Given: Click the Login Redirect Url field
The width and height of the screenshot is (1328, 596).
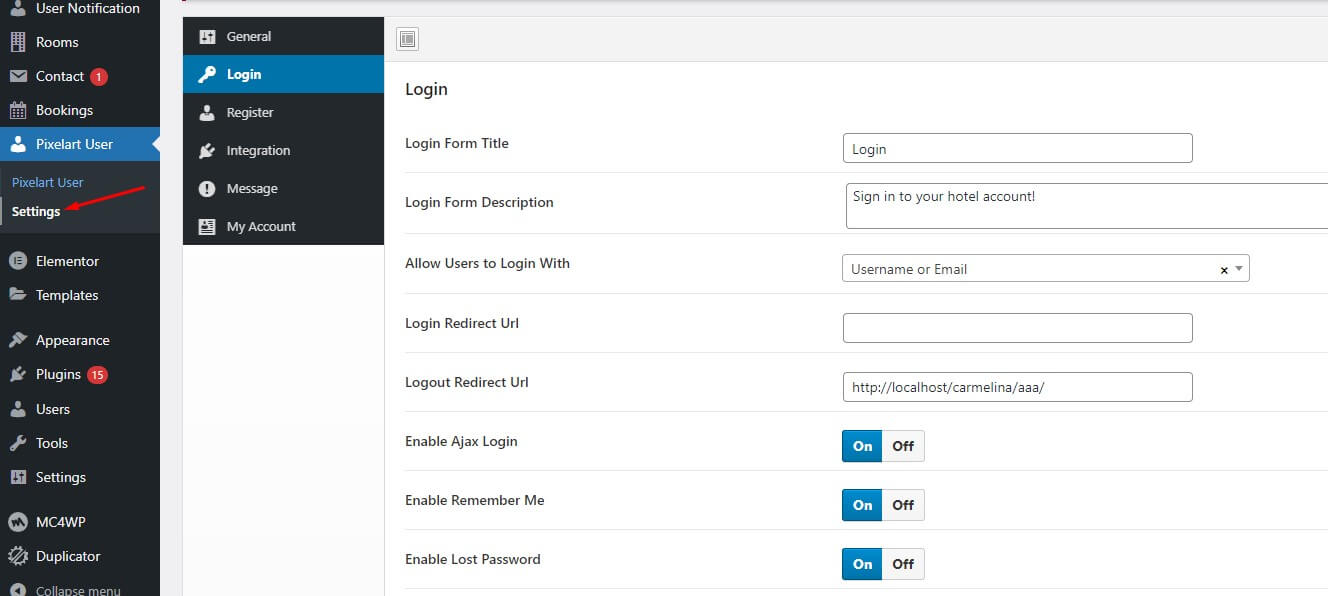Looking at the screenshot, I should [x=1017, y=328].
